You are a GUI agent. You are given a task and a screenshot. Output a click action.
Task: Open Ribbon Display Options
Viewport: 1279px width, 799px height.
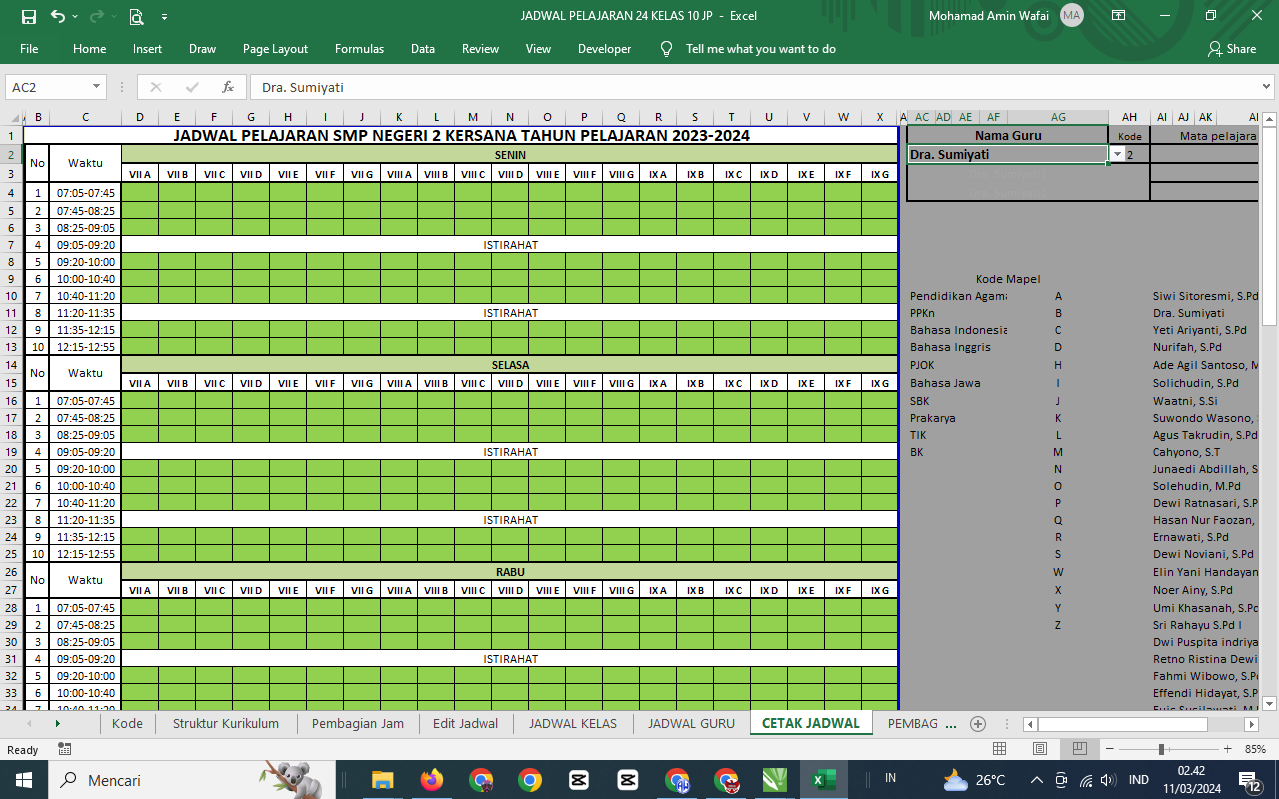point(1119,16)
